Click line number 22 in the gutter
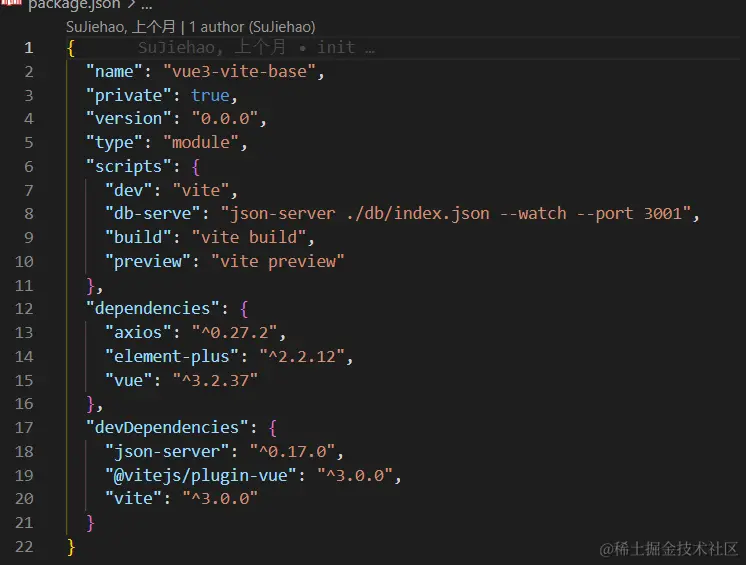The width and height of the screenshot is (746, 565). pos(24,546)
